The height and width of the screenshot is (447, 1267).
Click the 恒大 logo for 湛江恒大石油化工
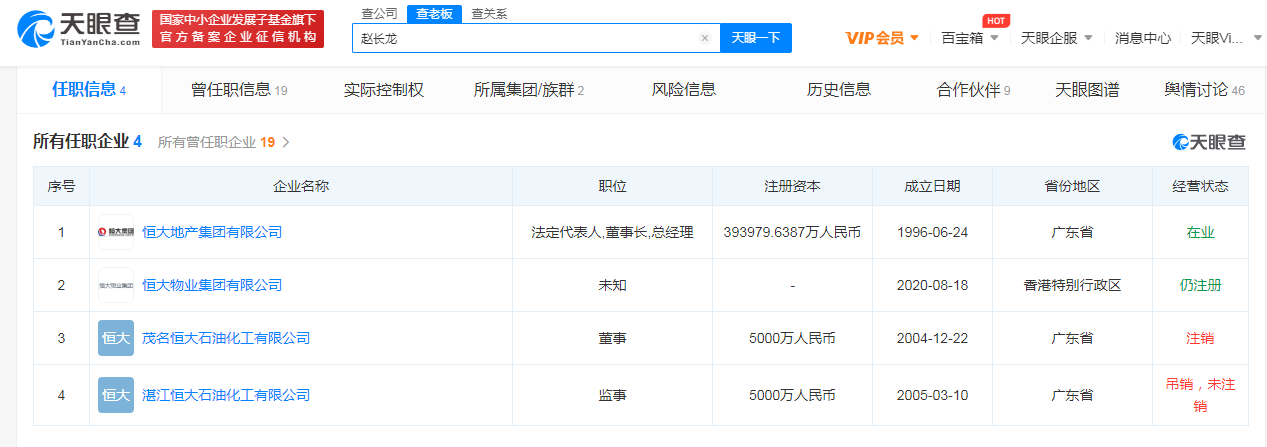click(116, 395)
